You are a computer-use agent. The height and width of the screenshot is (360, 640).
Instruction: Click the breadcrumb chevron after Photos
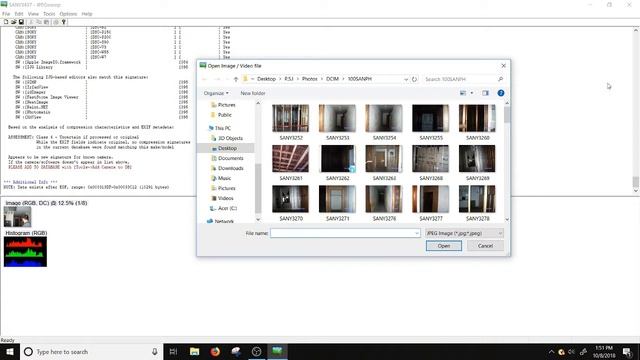pyautogui.click(x=322, y=79)
